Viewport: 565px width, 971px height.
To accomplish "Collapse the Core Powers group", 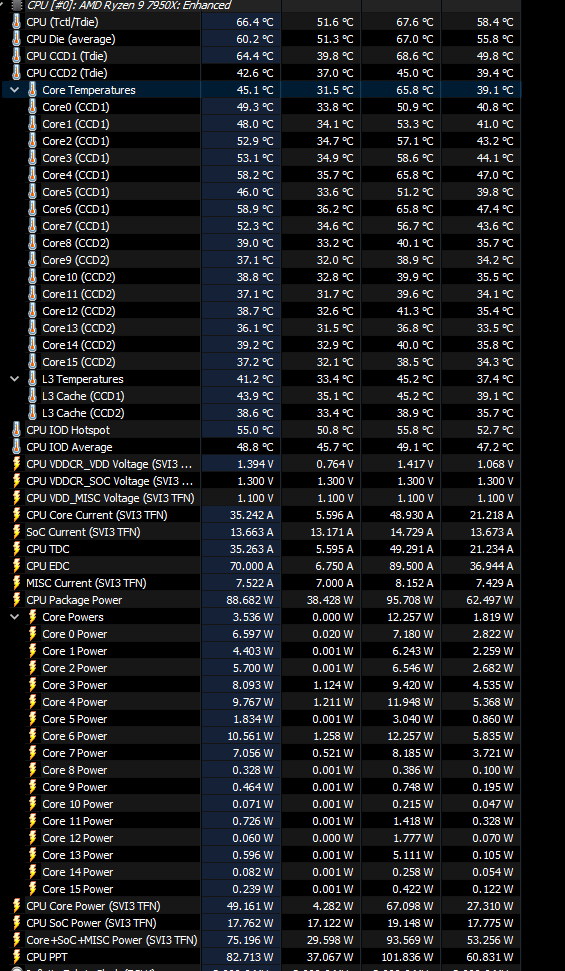I will (15, 617).
